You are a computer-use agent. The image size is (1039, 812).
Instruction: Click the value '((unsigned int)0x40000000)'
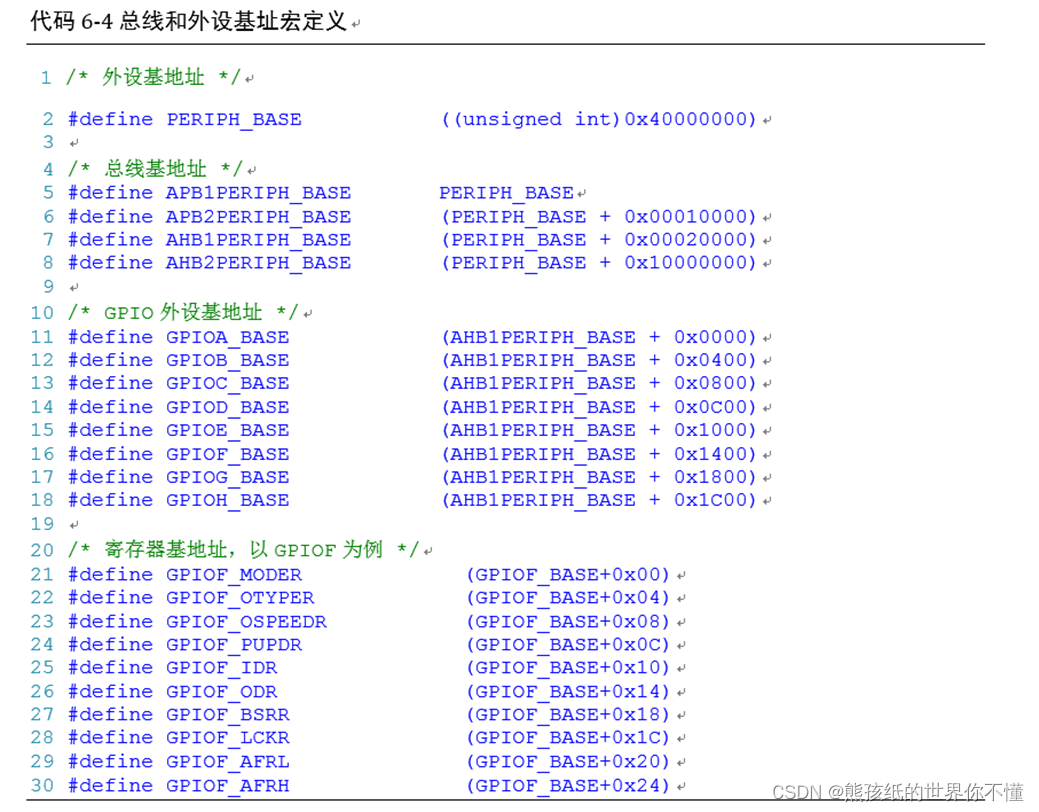pyautogui.click(x=598, y=120)
